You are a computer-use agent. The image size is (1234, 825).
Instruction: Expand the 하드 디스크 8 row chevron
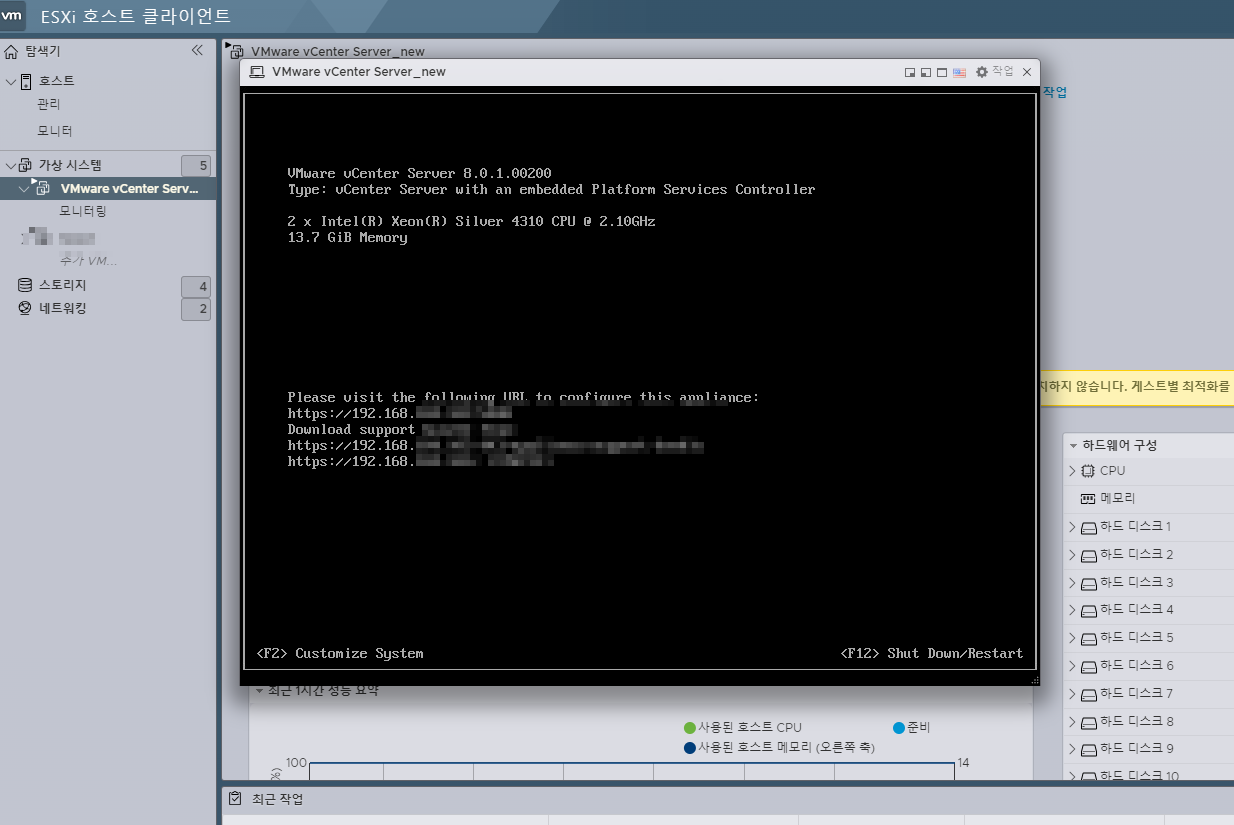pos(1072,722)
